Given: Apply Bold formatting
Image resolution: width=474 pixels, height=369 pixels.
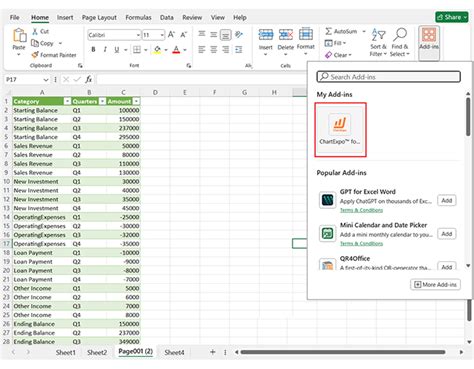Looking at the screenshot, I should [93, 50].
